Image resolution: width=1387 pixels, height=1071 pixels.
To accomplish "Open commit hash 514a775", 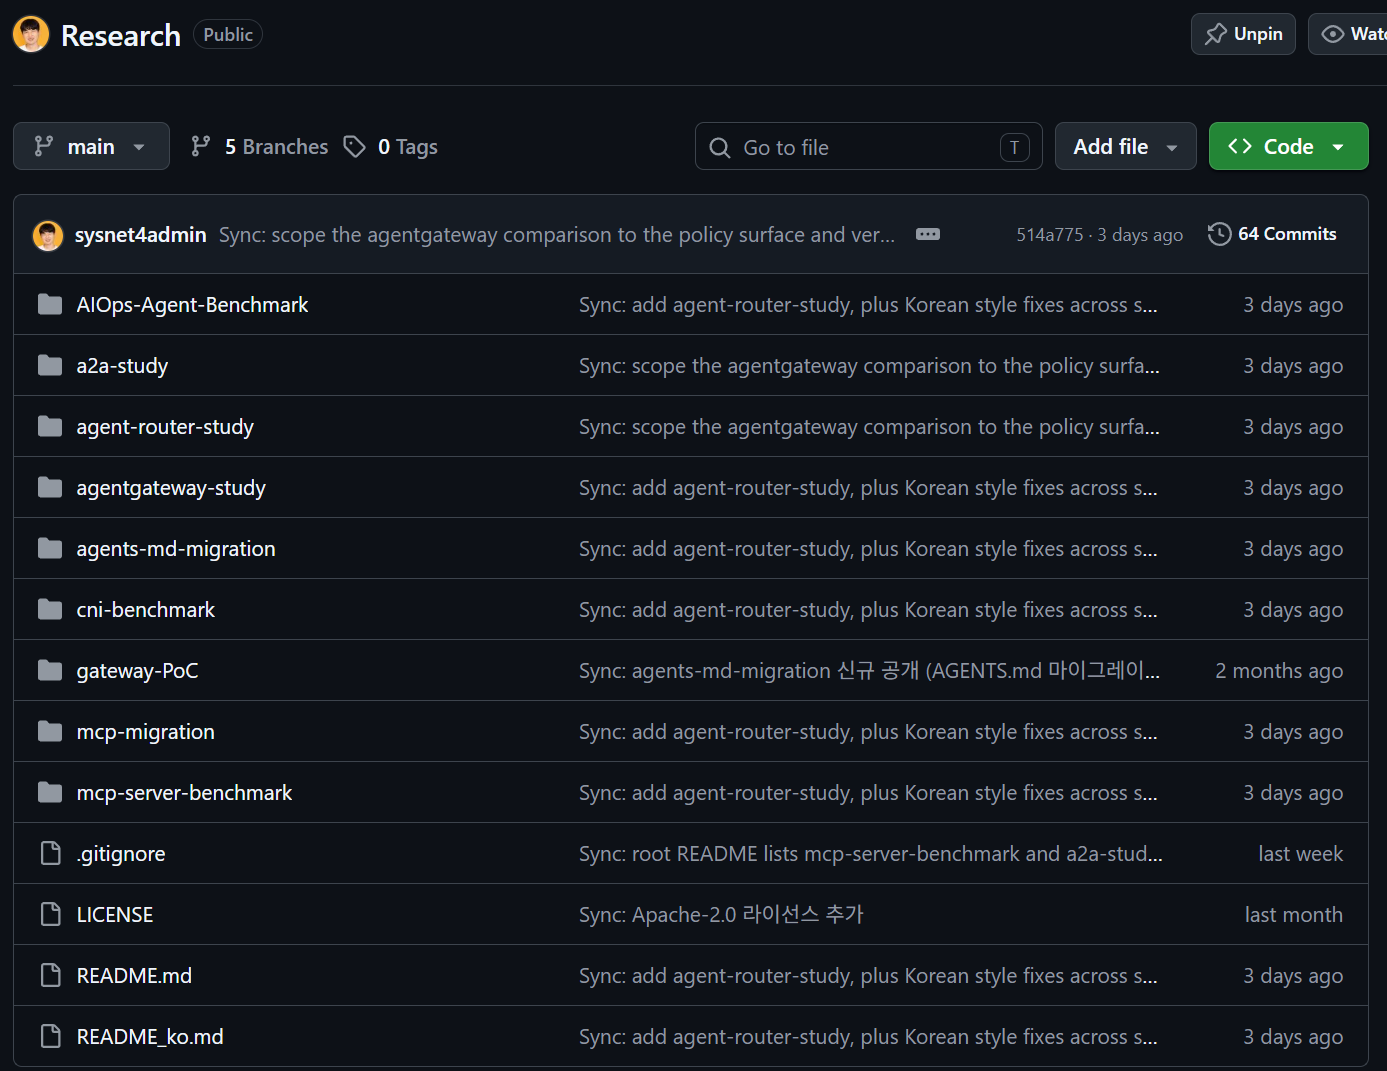I will (1050, 235).
